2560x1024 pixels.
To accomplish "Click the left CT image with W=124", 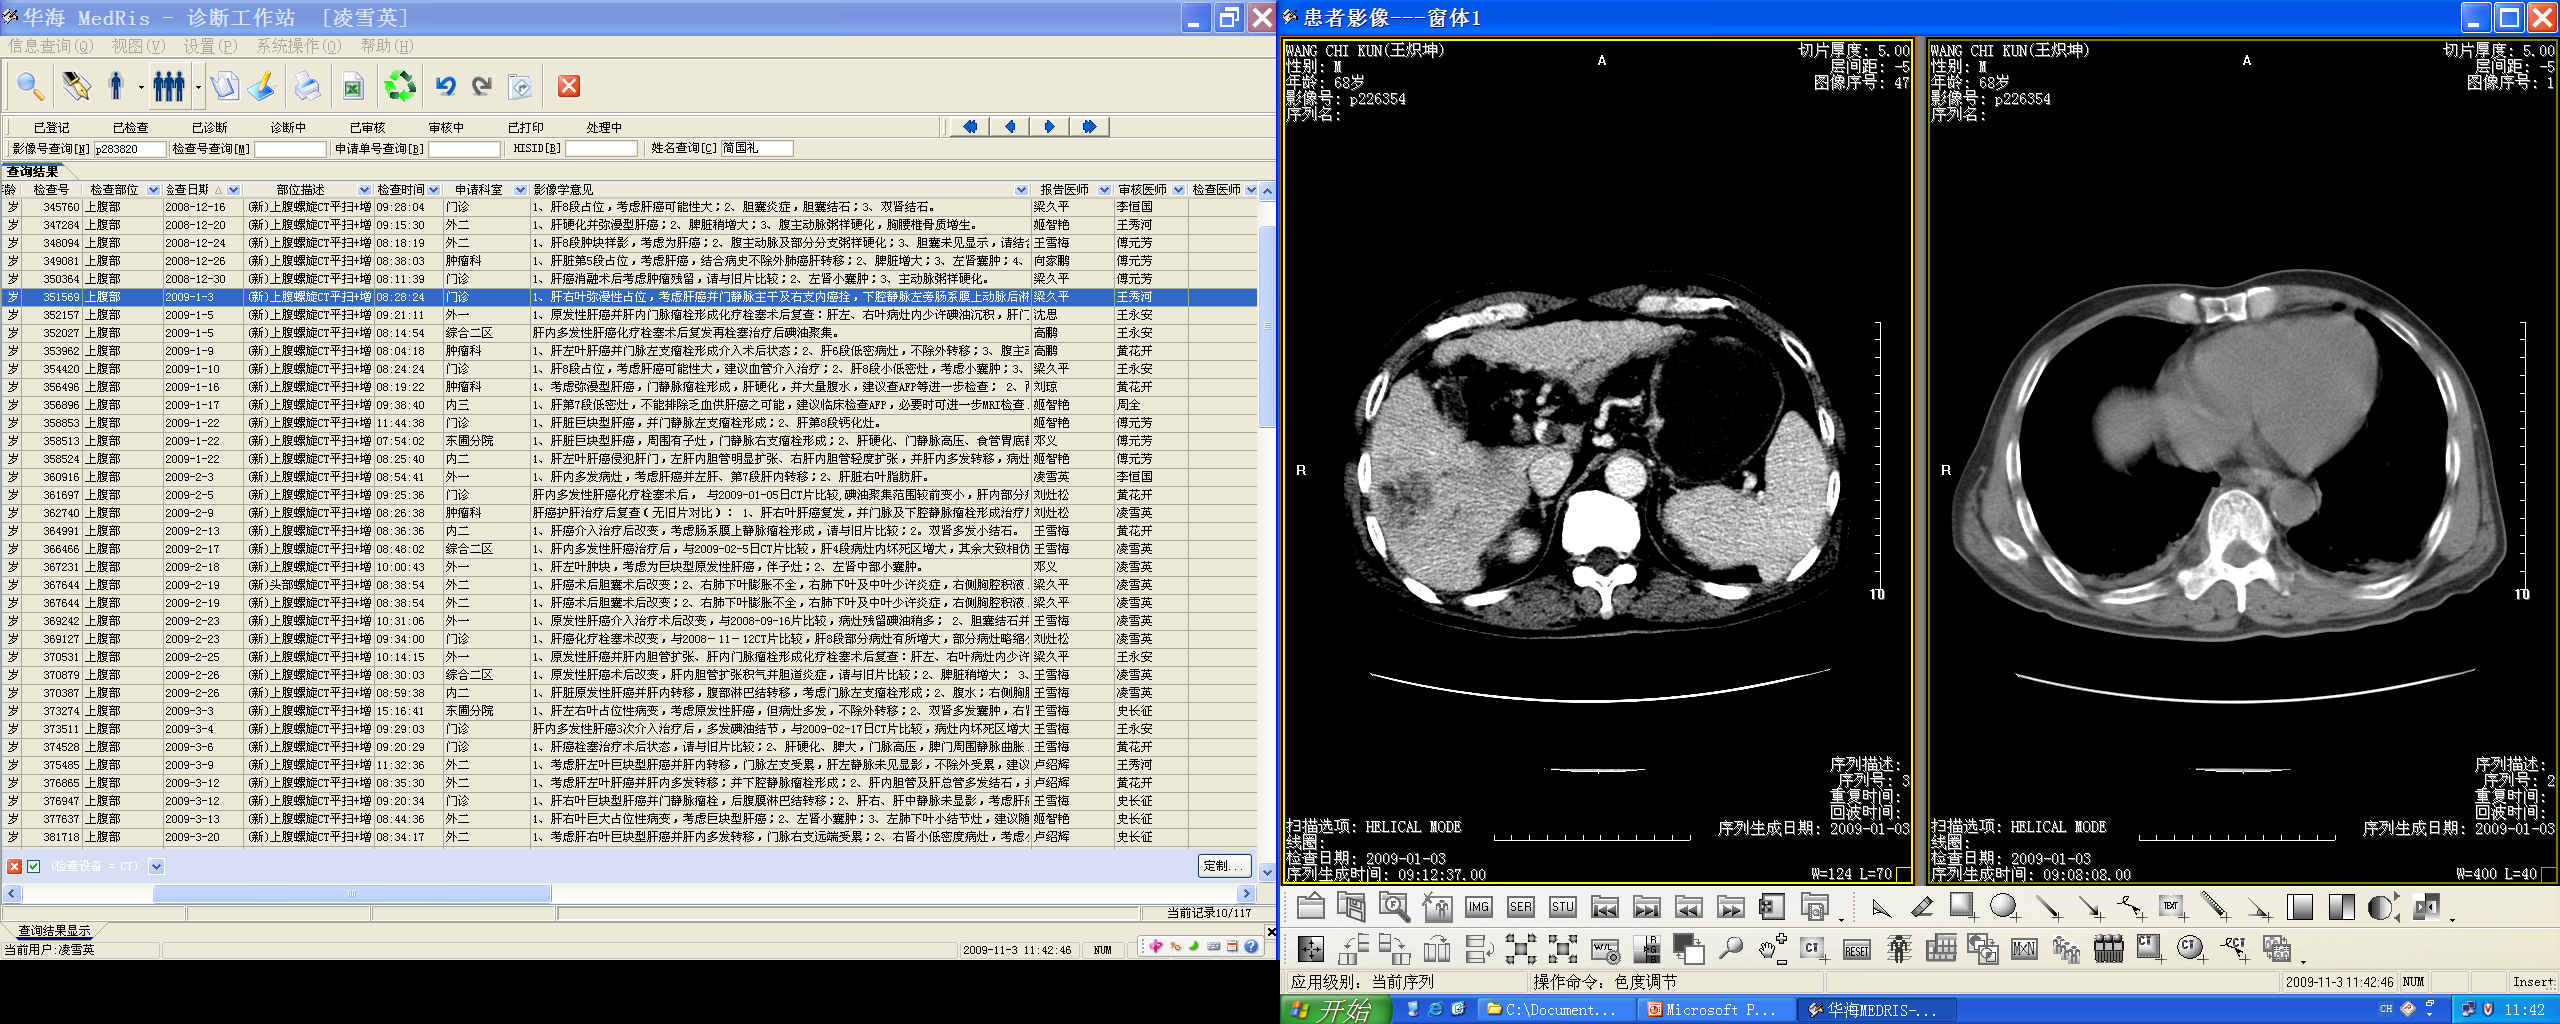I will click(x=1598, y=462).
